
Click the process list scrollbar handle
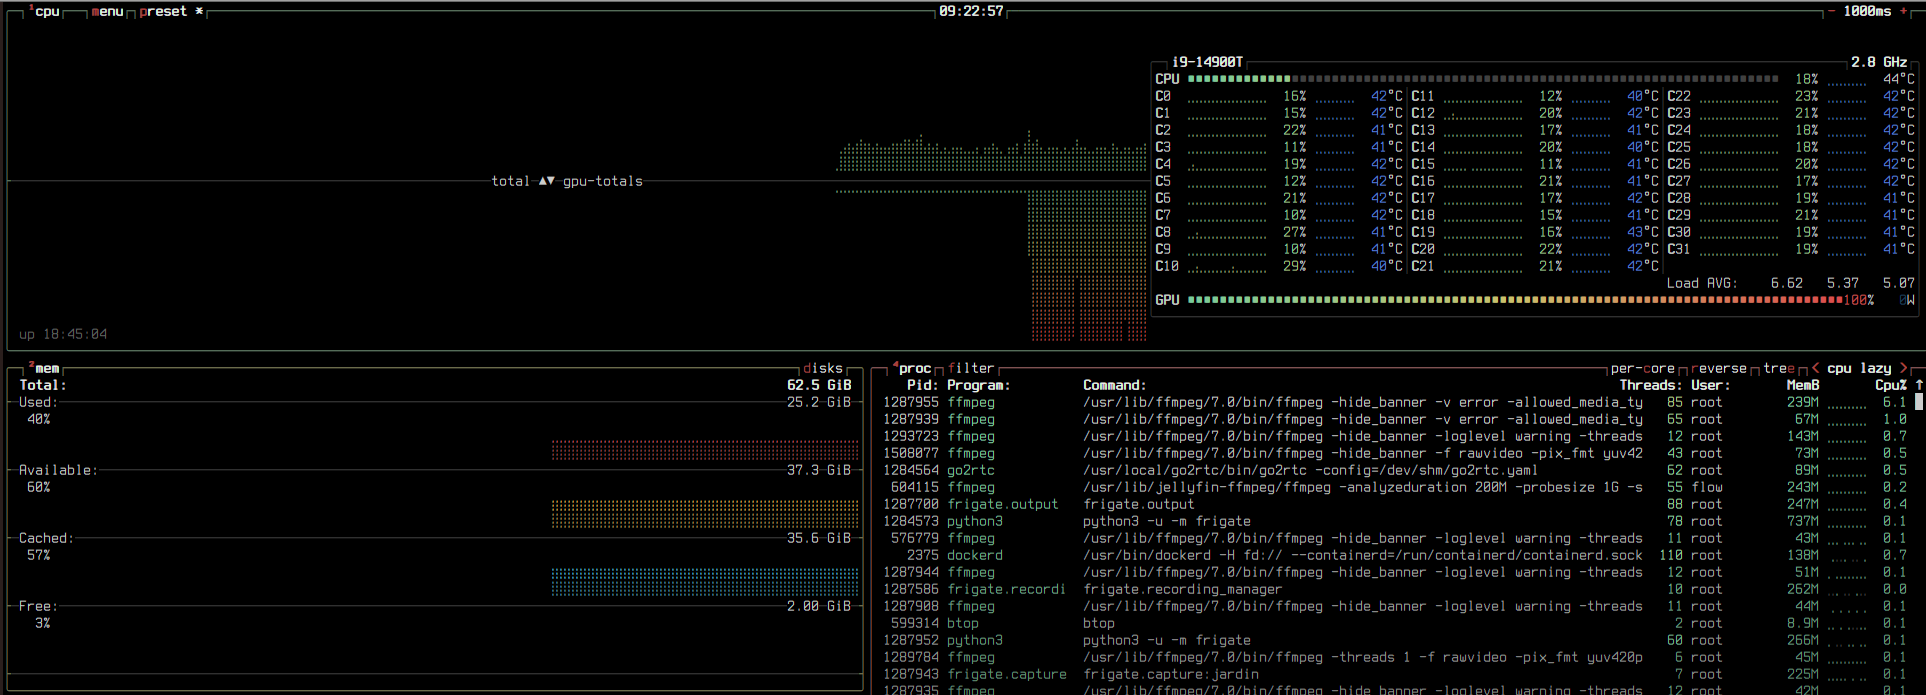1918,401
